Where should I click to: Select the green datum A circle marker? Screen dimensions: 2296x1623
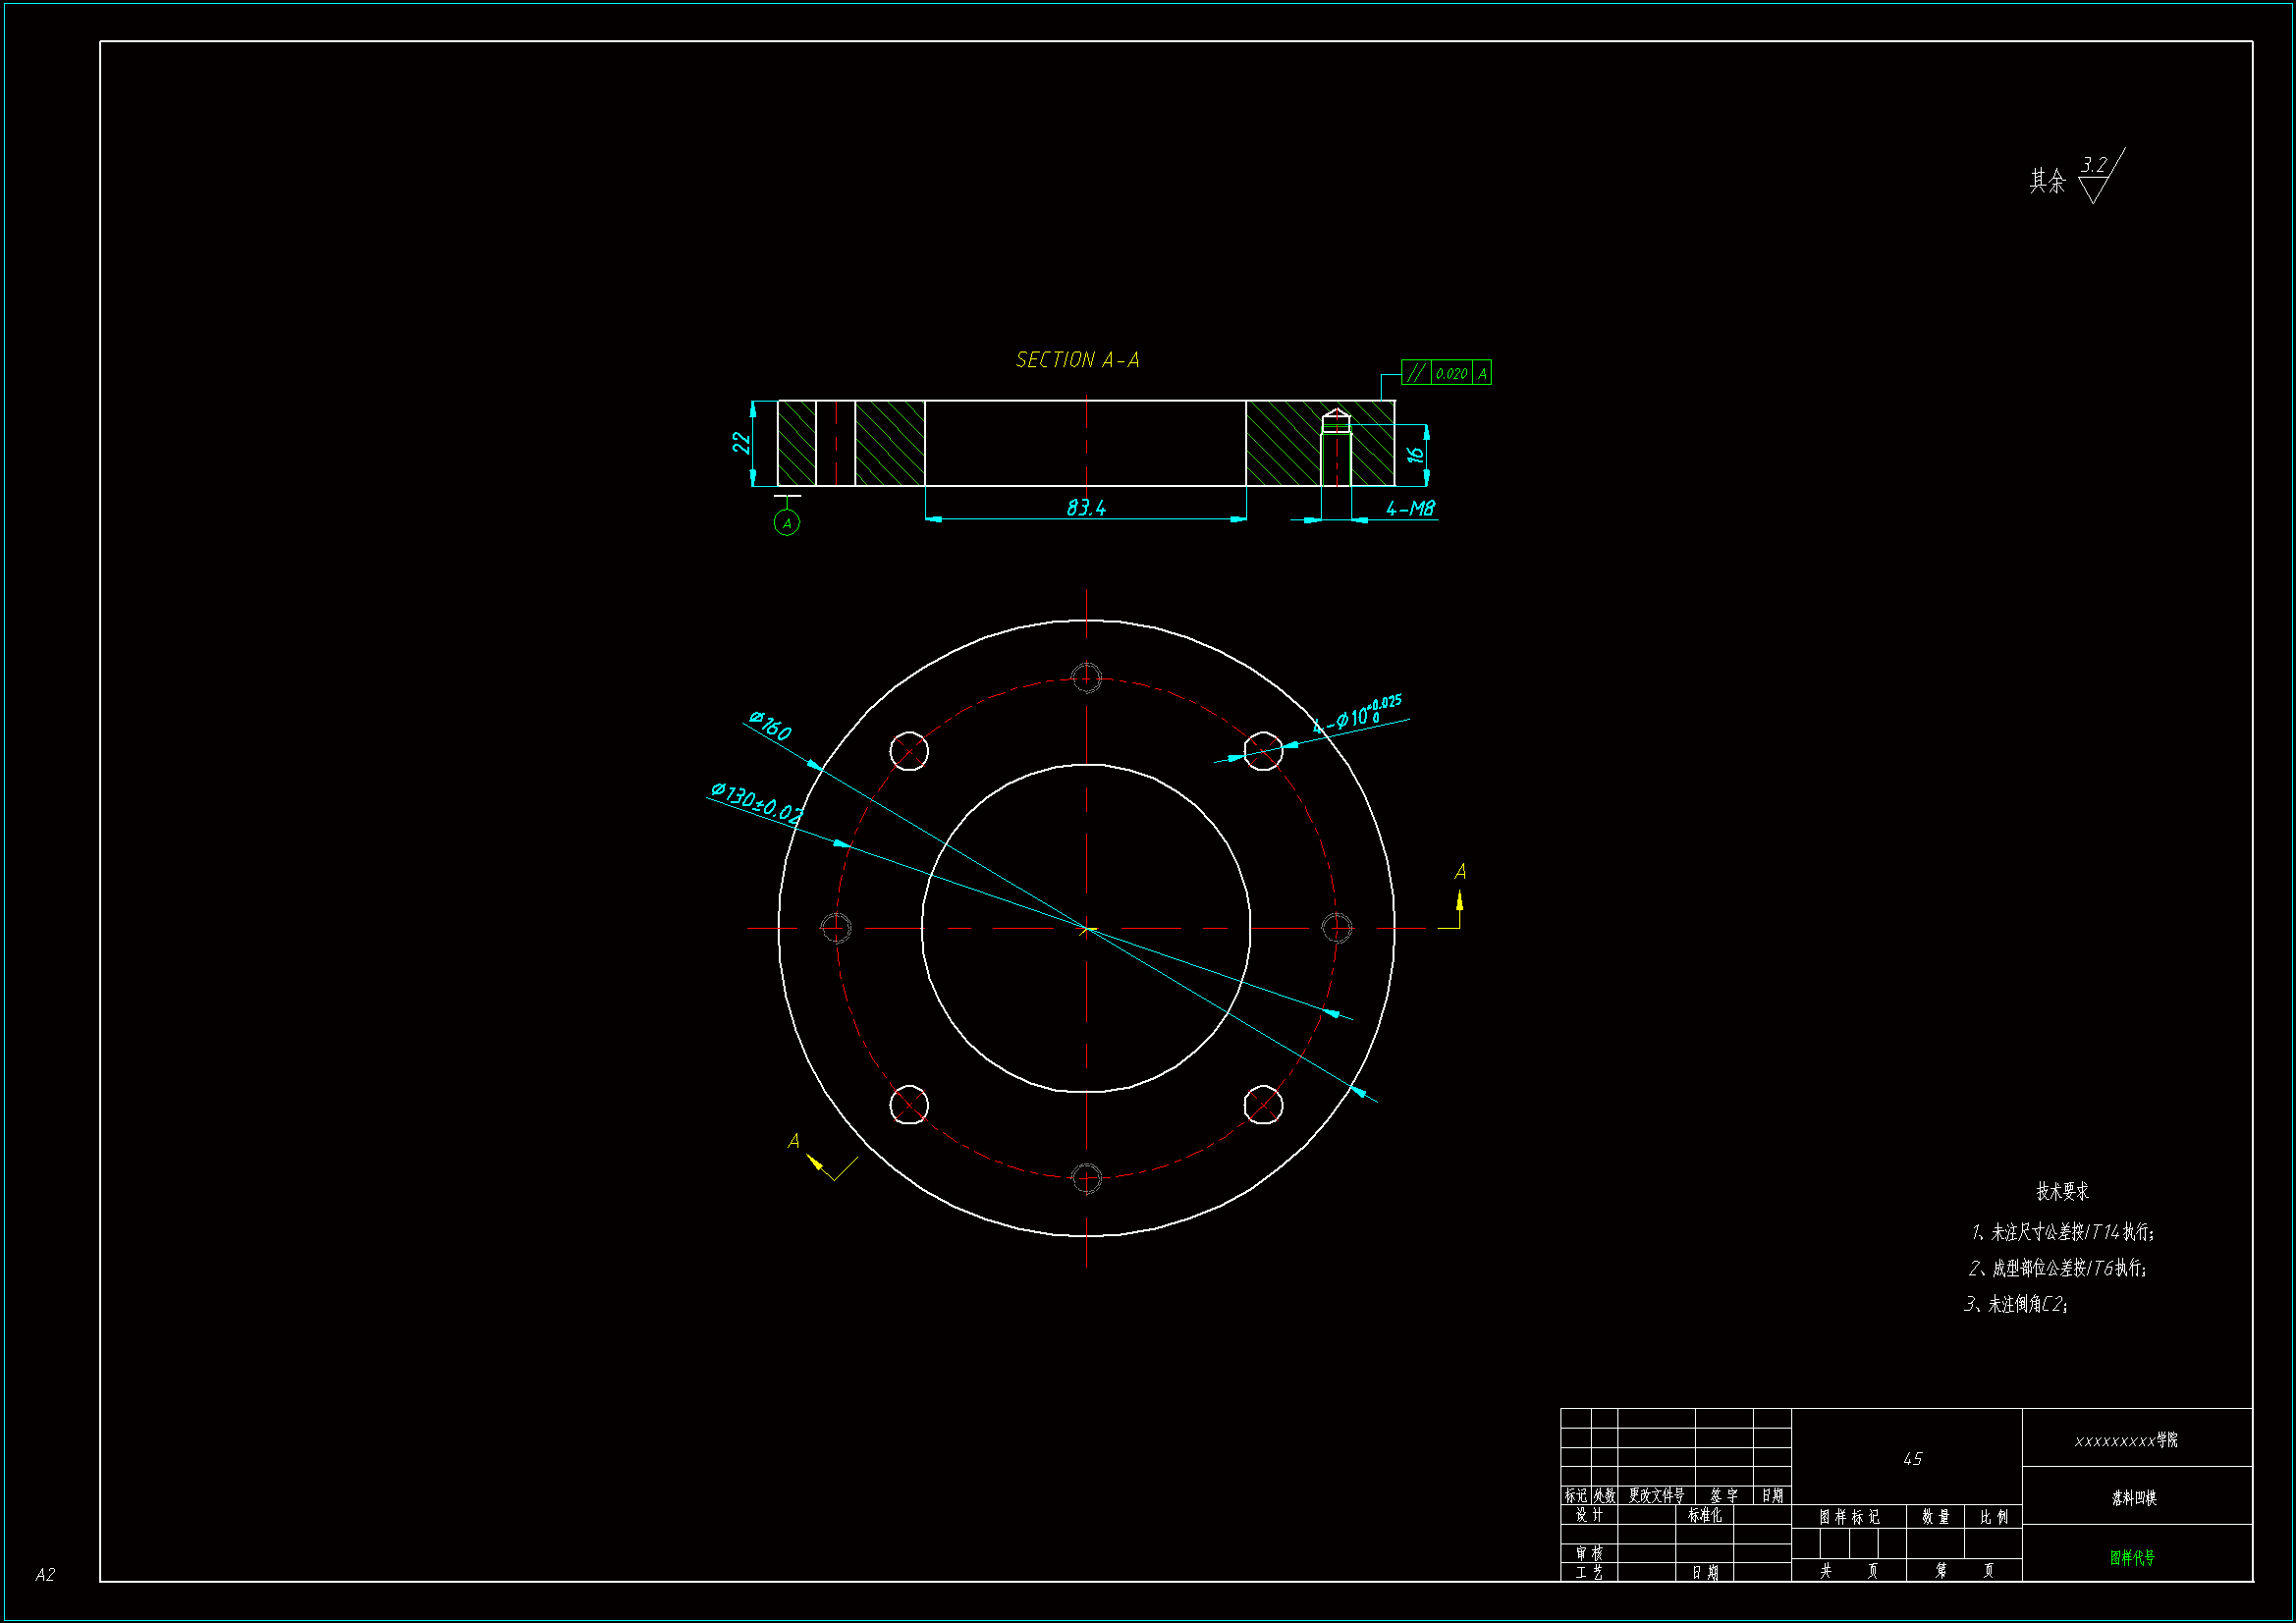[787, 523]
